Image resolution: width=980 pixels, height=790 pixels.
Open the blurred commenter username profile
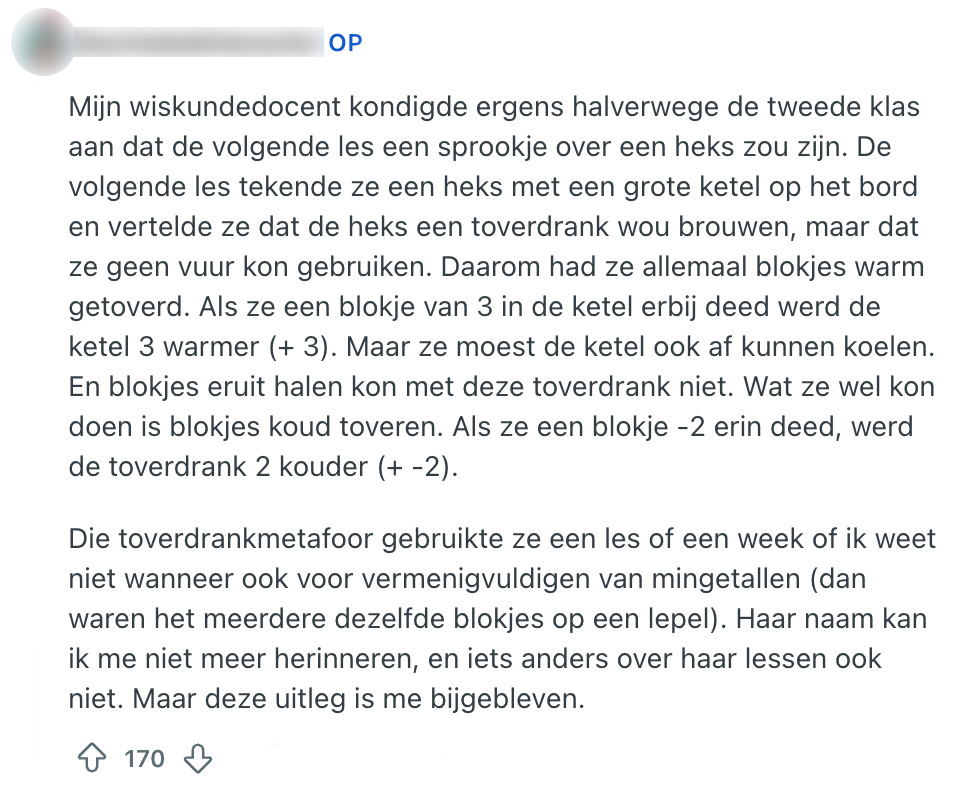pos(200,43)
